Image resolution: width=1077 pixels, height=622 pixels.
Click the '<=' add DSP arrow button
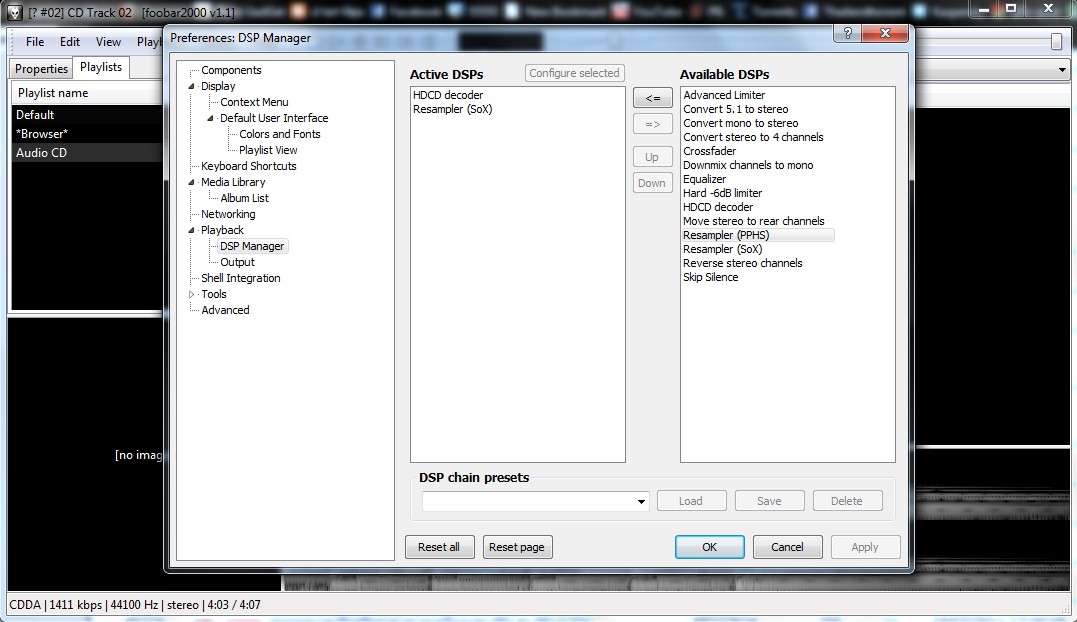653,98
